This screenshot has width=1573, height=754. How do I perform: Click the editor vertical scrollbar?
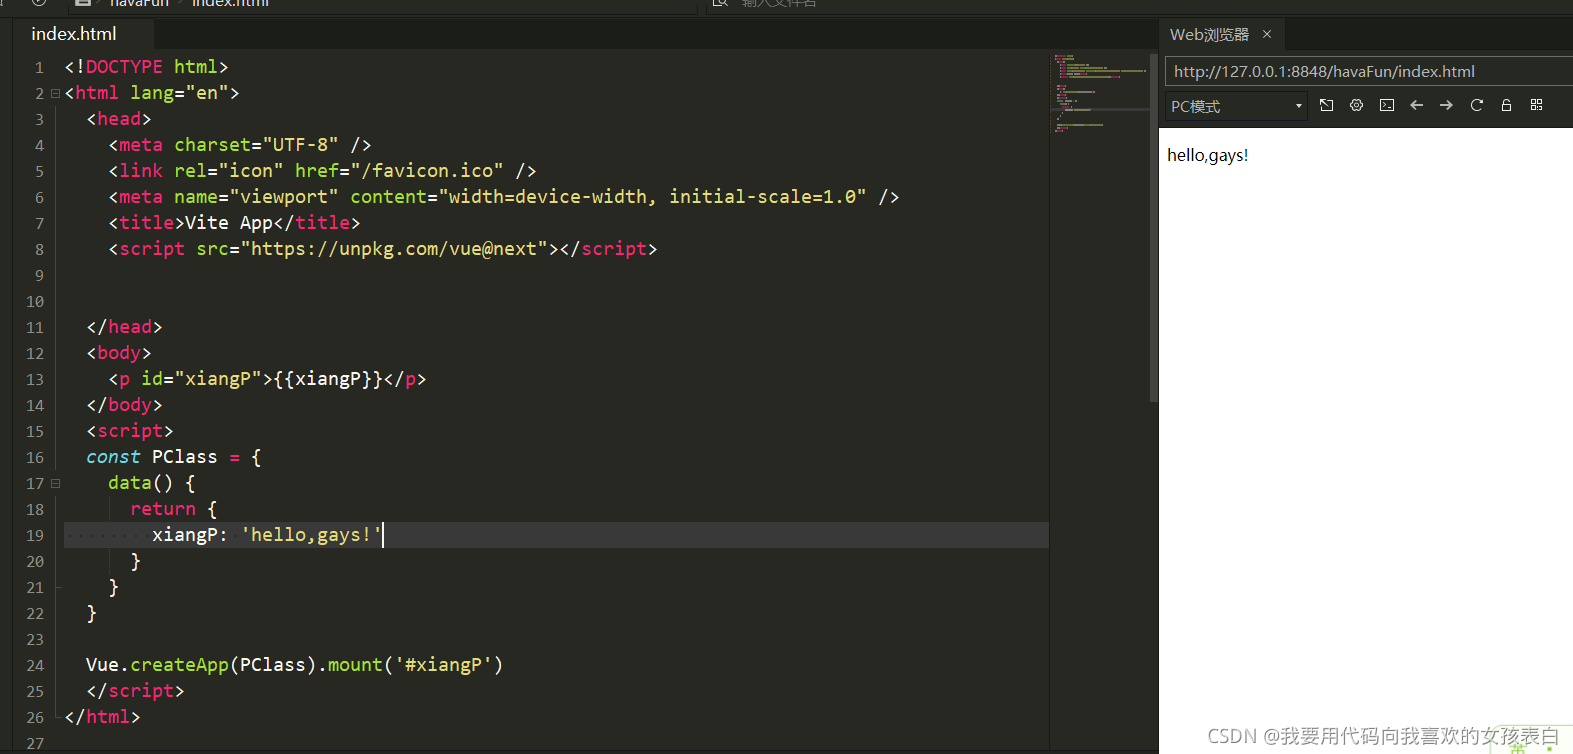click(1154, 228)
